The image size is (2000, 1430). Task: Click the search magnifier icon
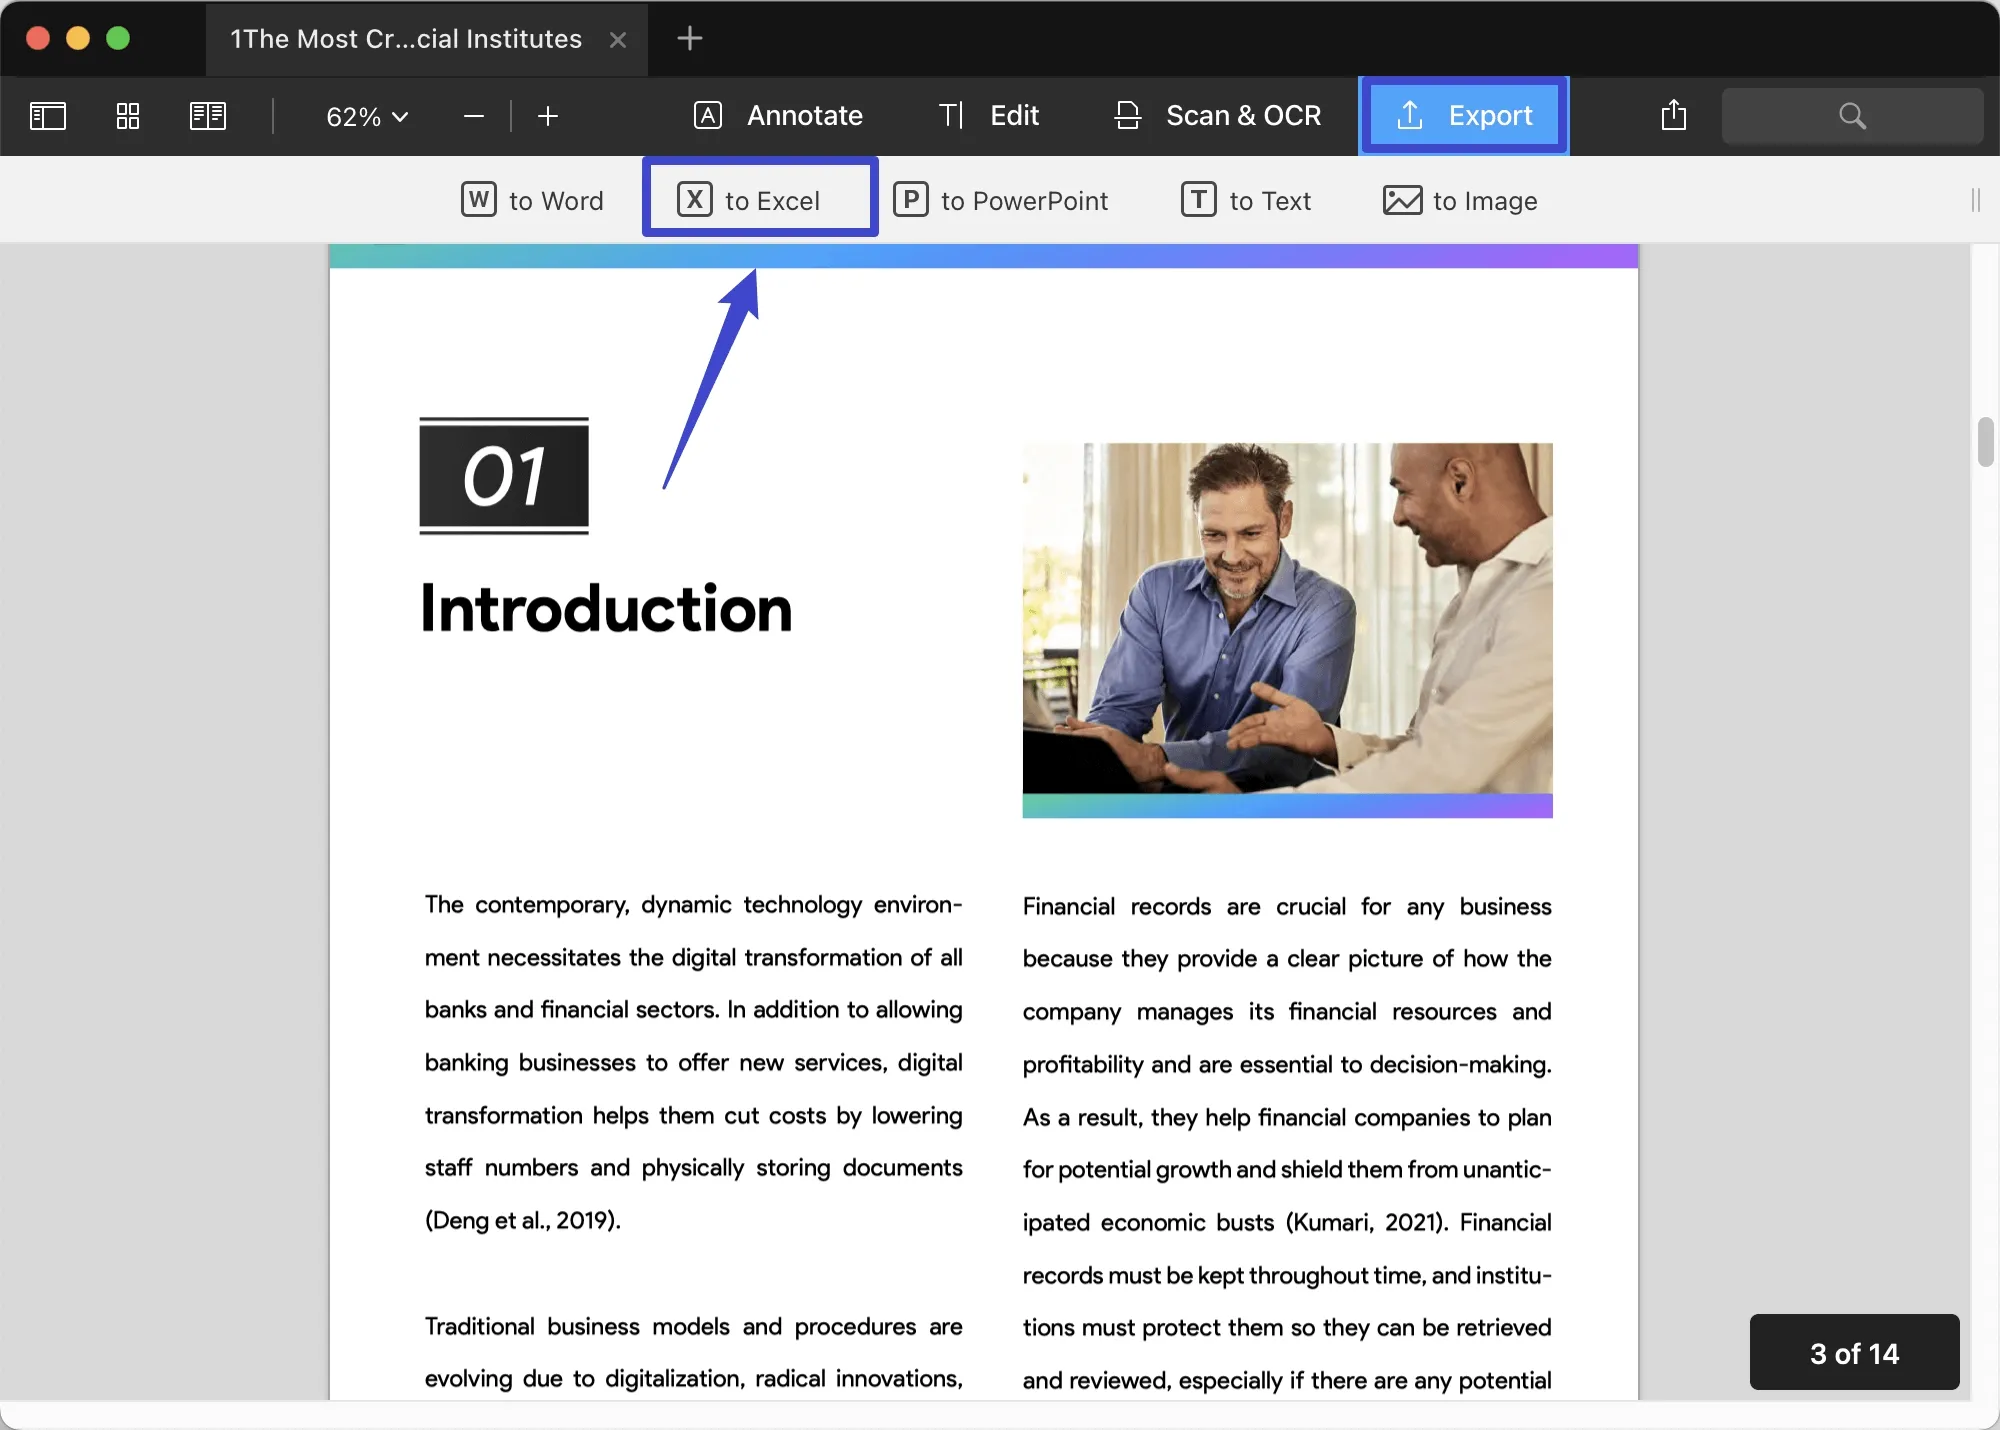(1852, 113)
